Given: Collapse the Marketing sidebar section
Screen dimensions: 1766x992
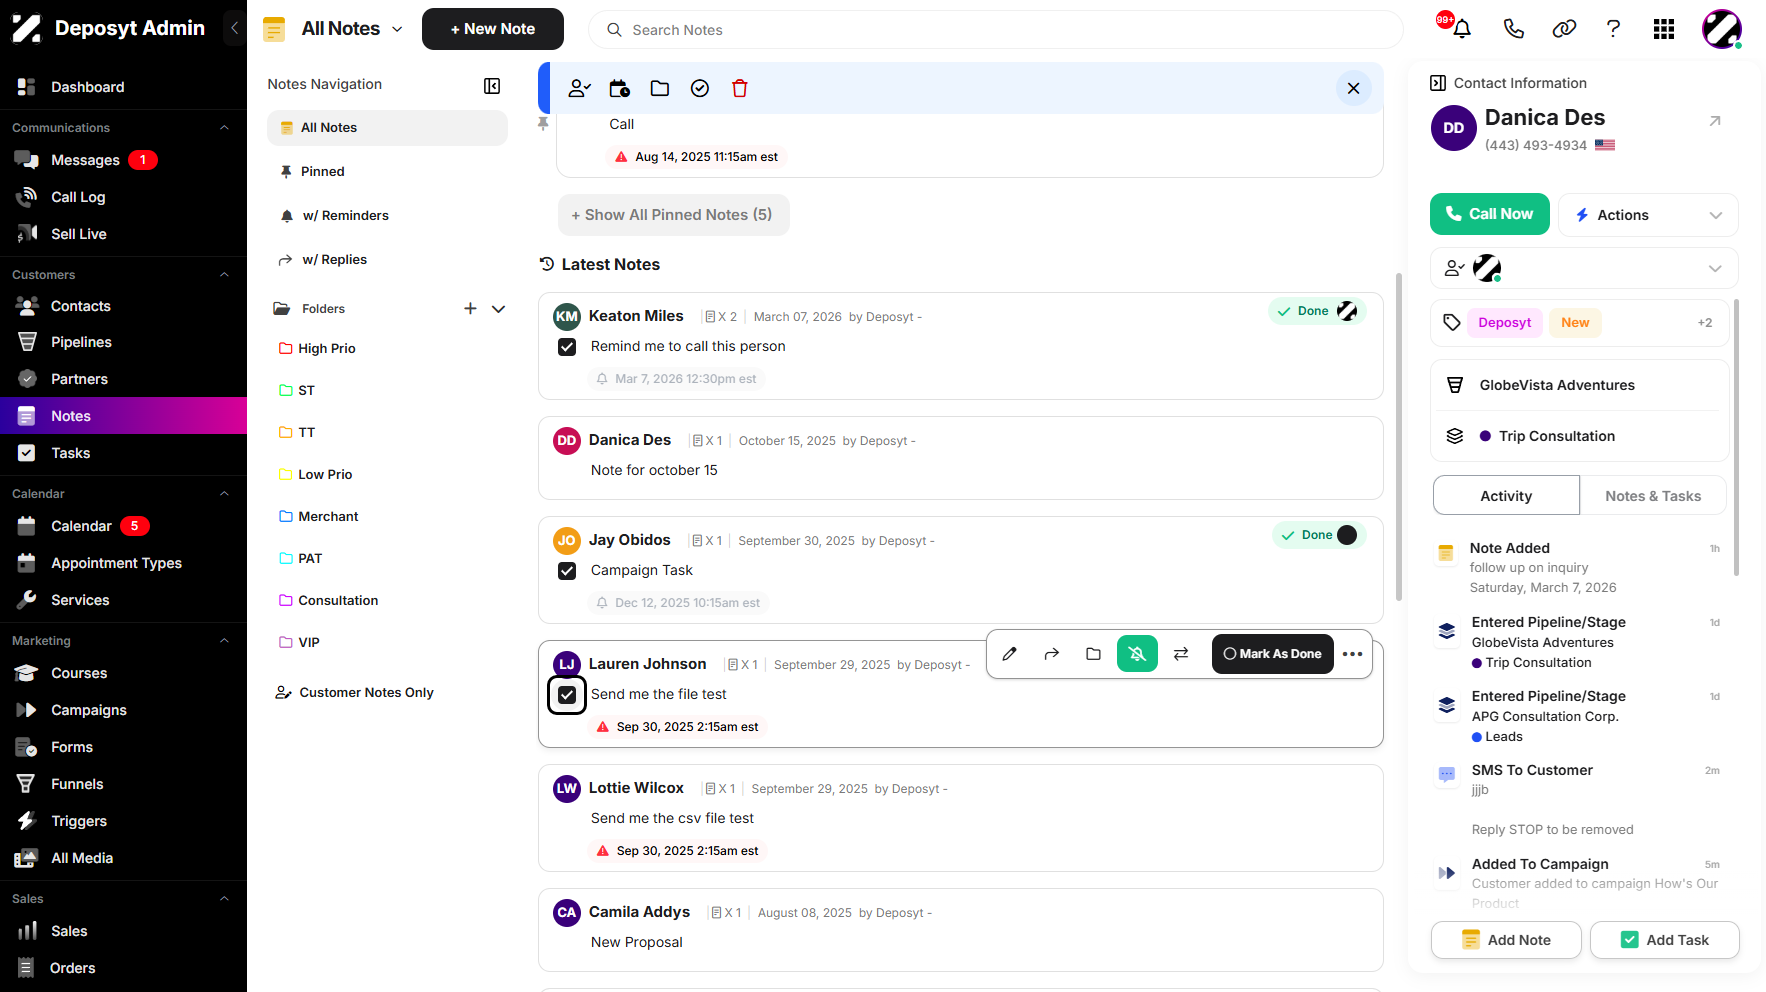Looking at the screenshot, I should (x=224, y=641).
